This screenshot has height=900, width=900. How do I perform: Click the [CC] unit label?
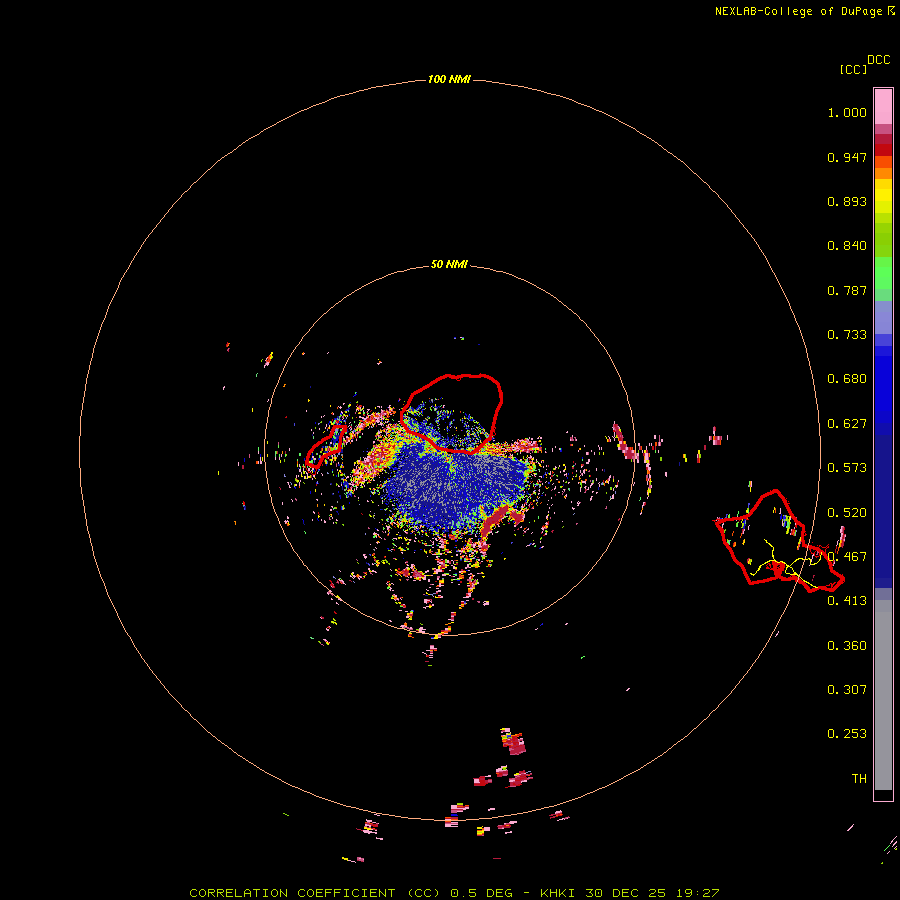click(853, 69)
